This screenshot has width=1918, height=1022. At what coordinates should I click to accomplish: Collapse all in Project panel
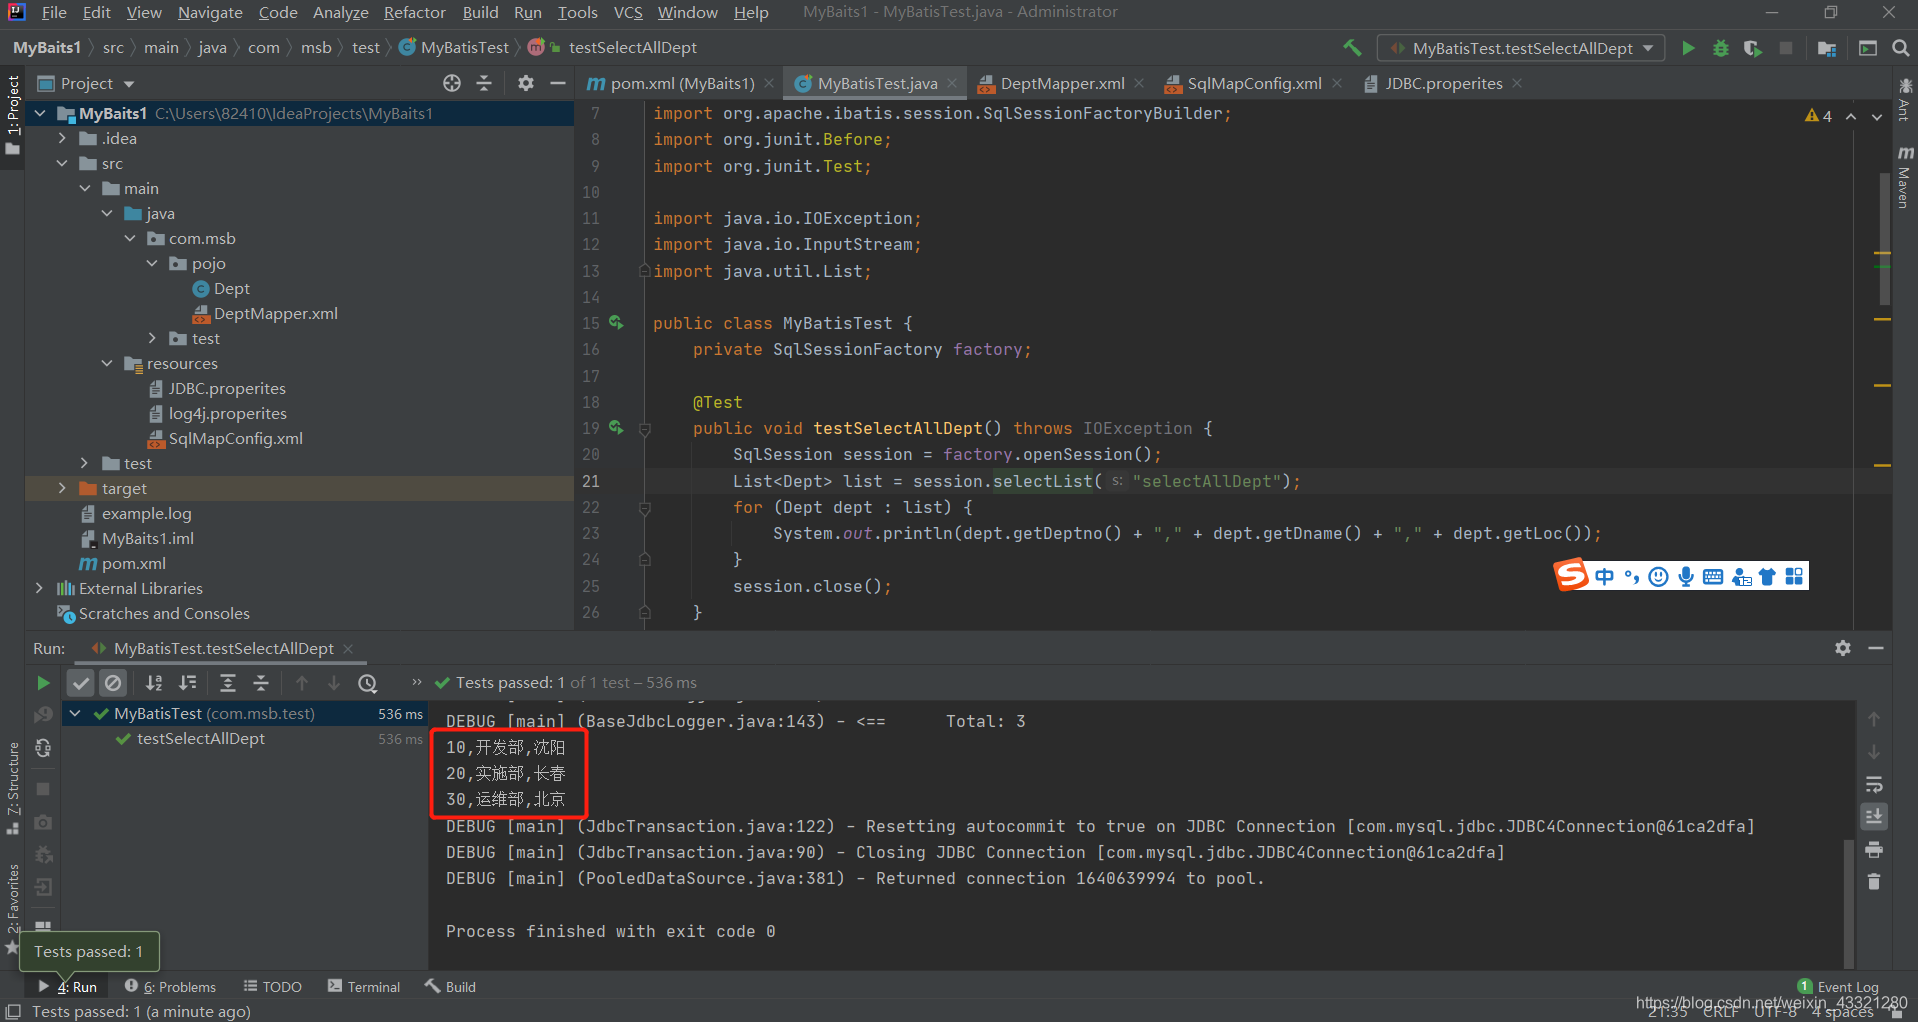pos(484,83)
